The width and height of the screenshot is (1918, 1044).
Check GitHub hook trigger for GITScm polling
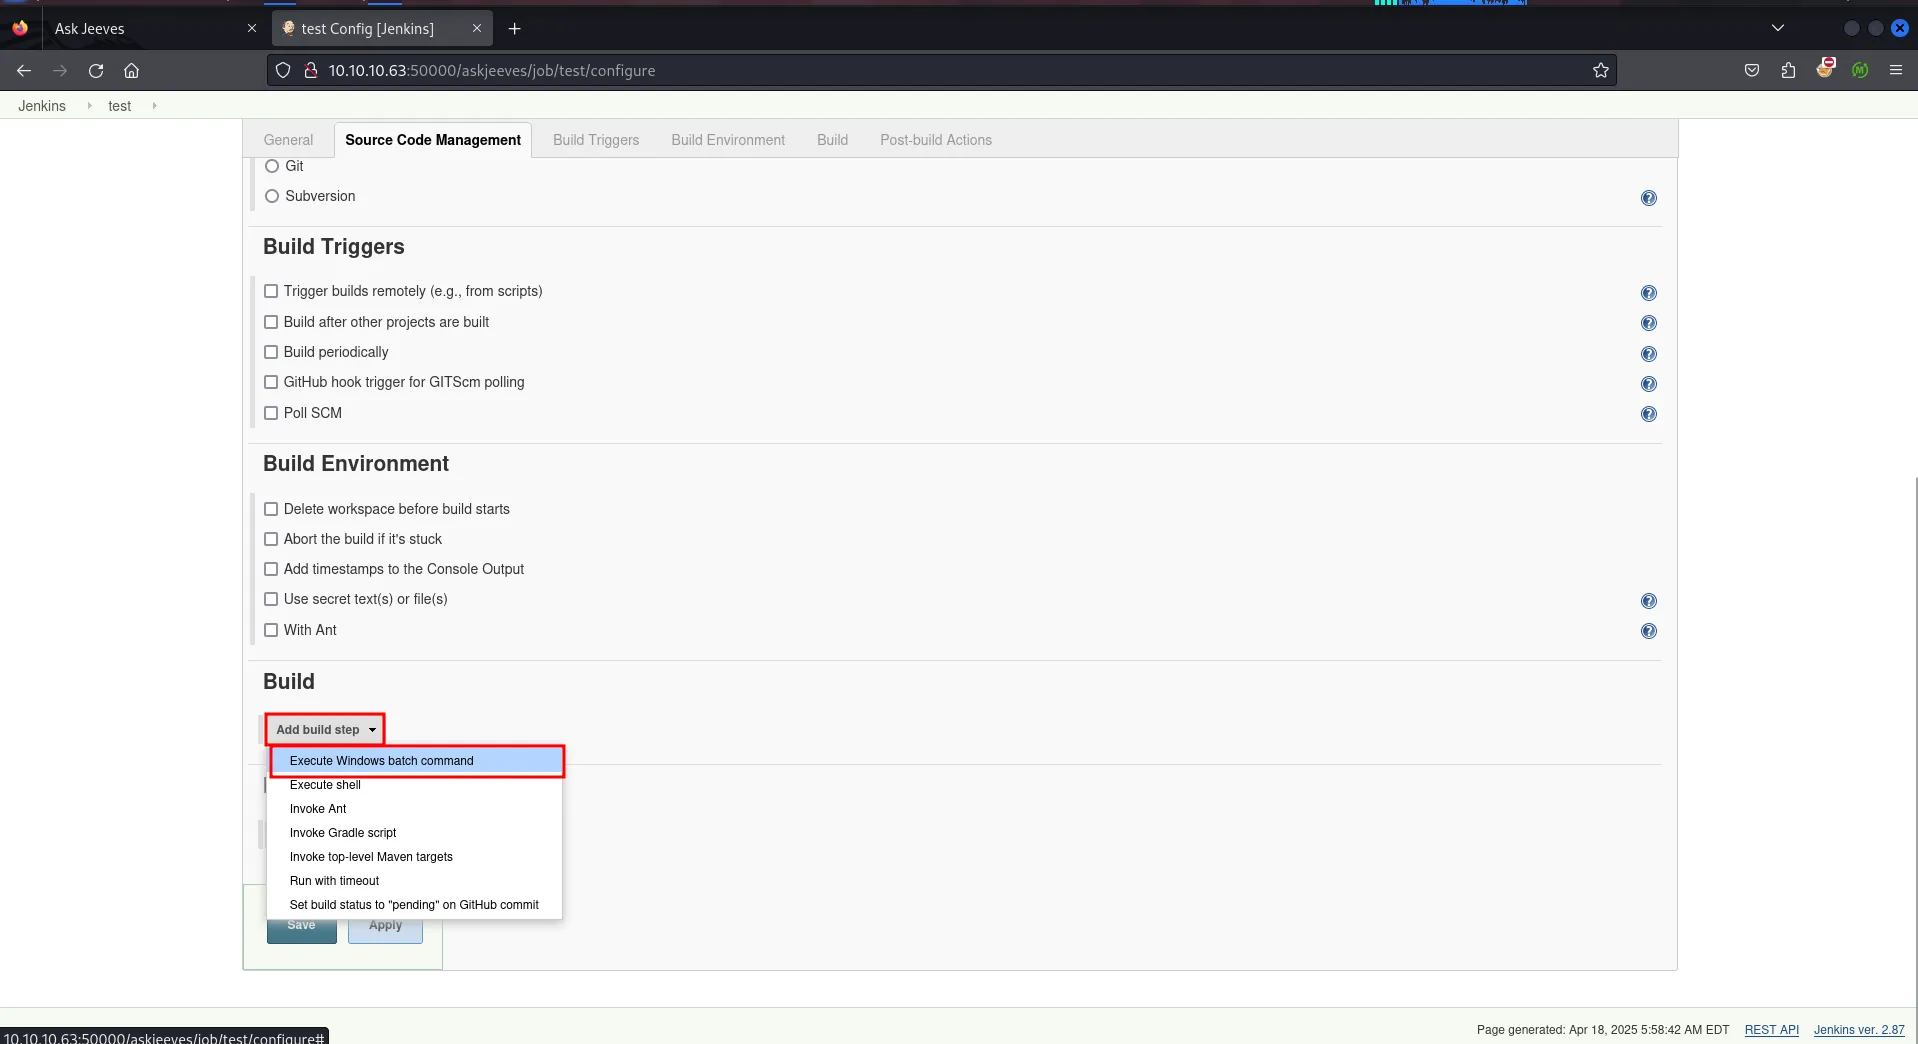(x=271, y=382)
